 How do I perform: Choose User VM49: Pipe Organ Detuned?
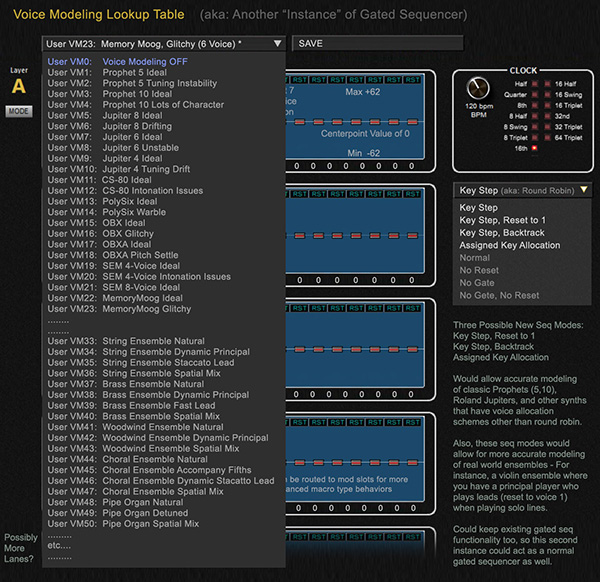[117, 513]
